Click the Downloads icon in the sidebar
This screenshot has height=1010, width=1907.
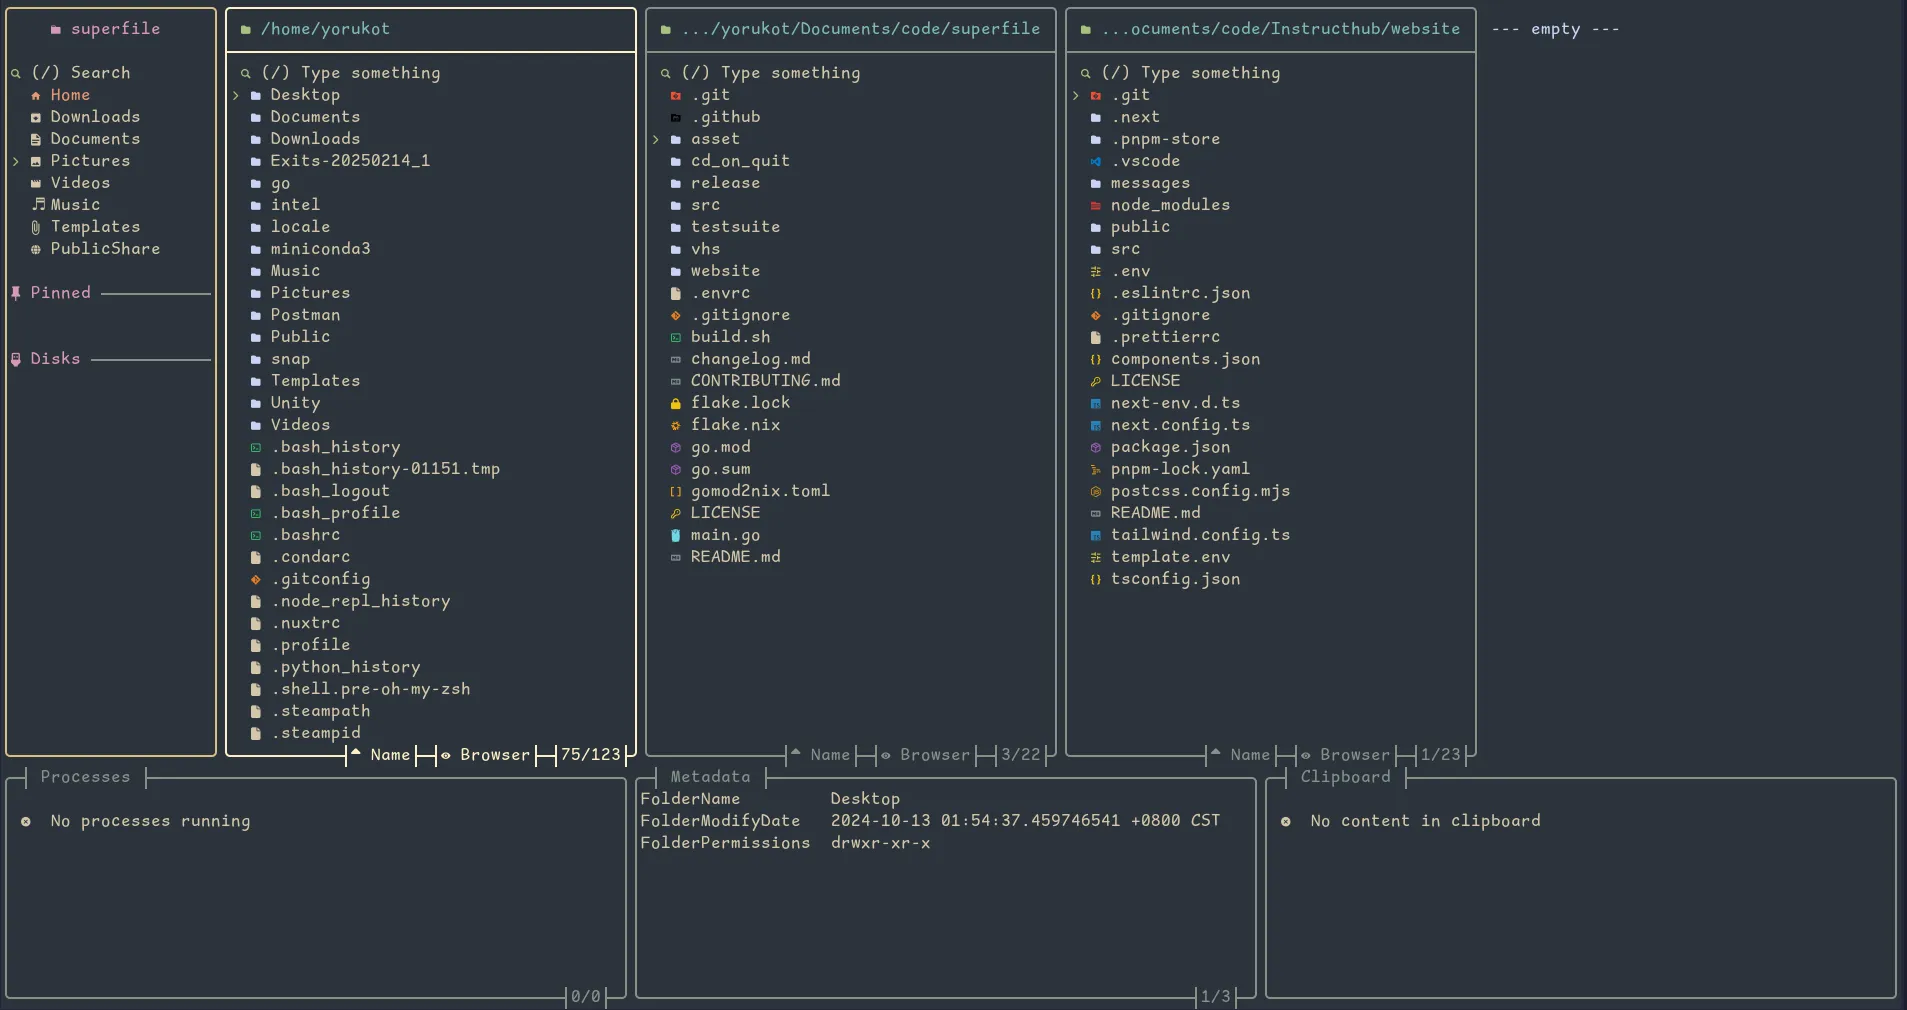(x=35, y=117)
